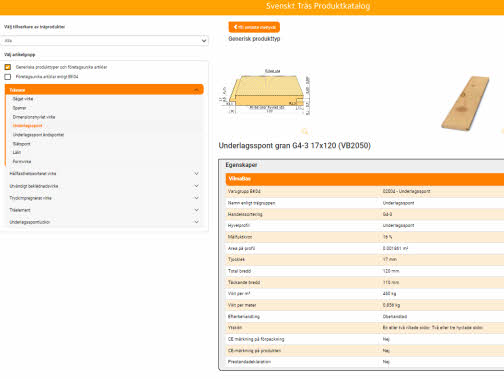This screenshot has width=504, height=379.
Task: Click the 'Vikt per m³' row label
Action: coord(239,294)
